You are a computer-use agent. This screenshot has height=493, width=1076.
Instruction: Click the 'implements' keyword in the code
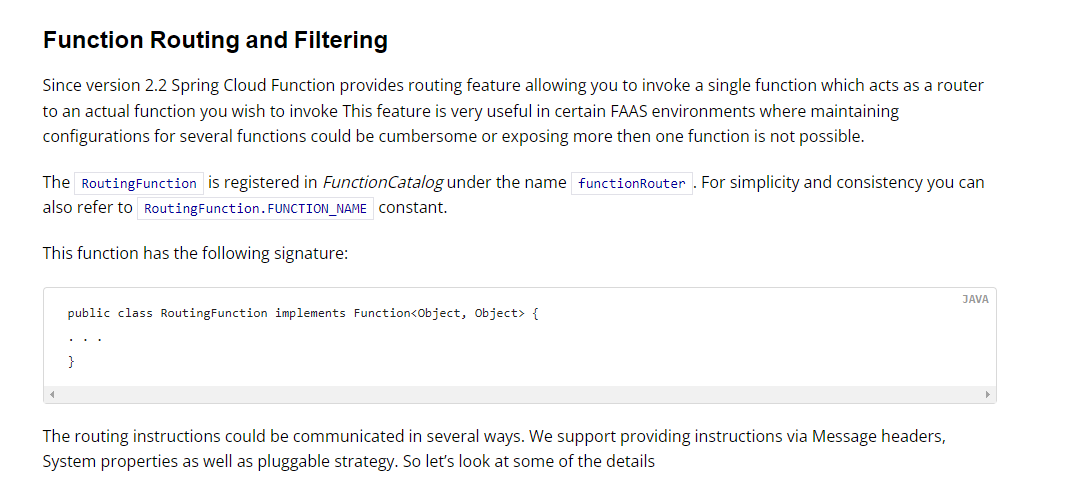tap(310, 313)
